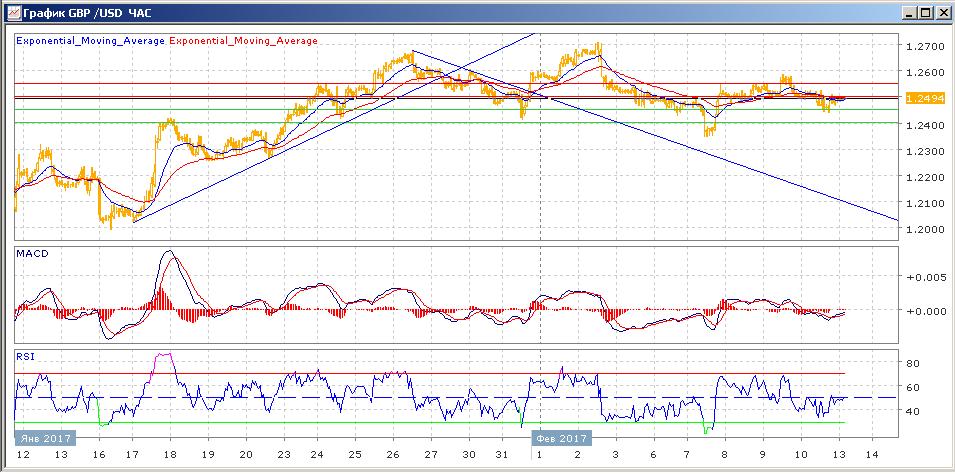Select the Янв 2017 month marker
This screenshot has width=955, height=474.
click(45, 438)
